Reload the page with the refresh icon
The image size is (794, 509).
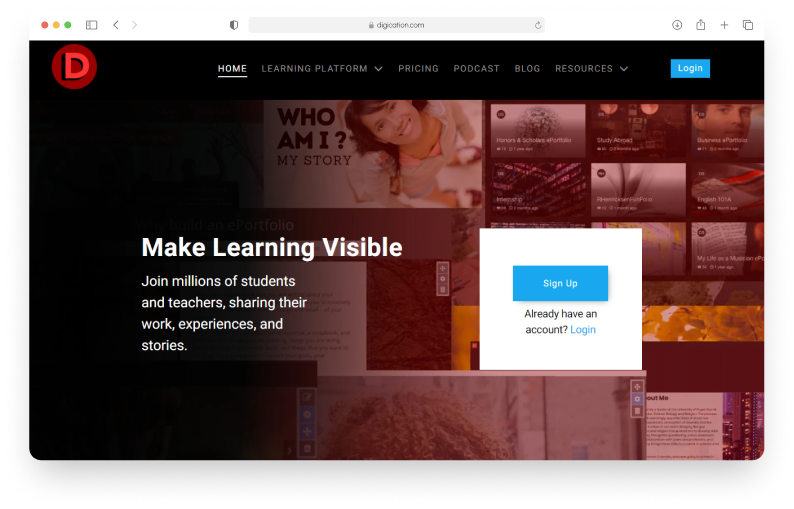[538, 25]
